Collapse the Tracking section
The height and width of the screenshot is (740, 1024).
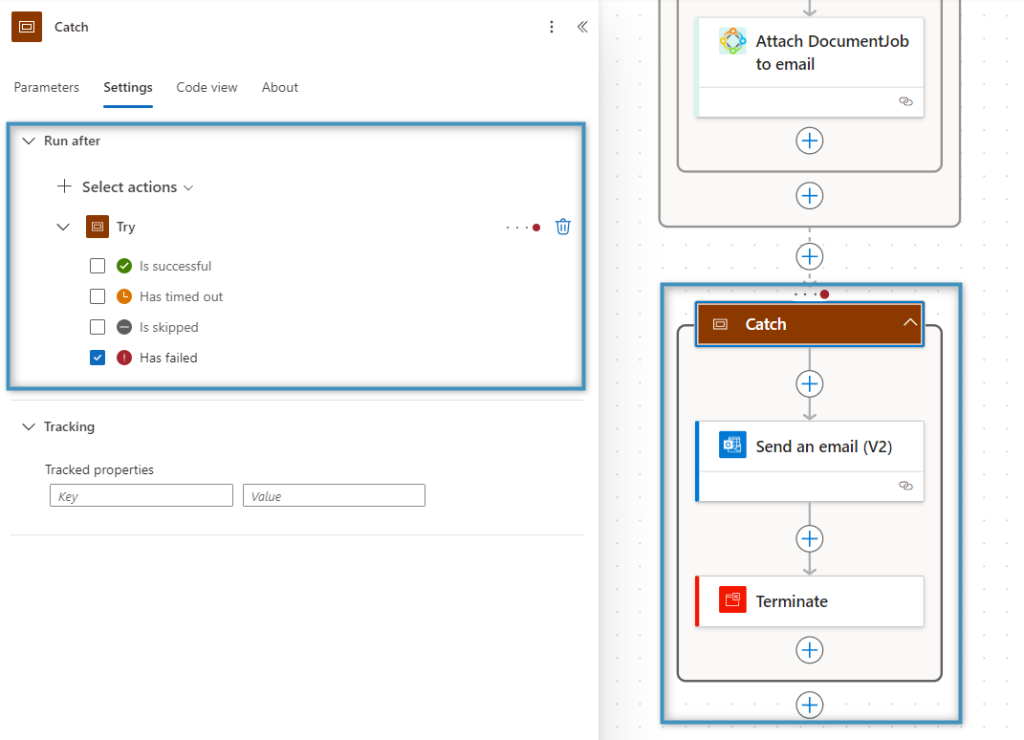click(29, 426)
